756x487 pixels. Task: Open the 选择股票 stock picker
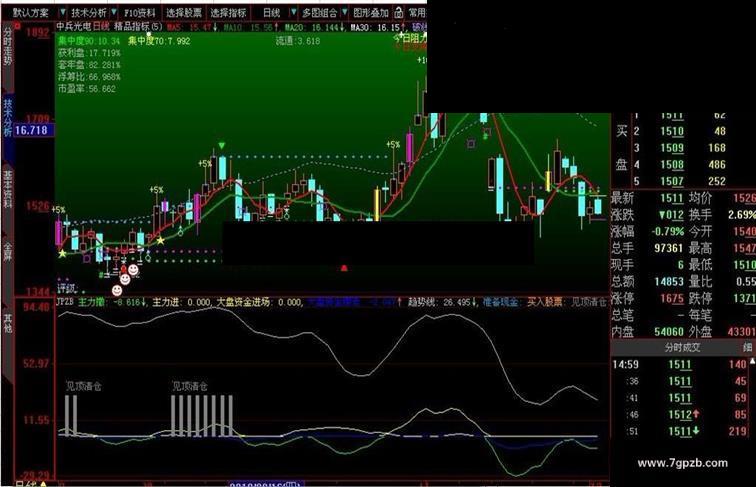coord(184,13)
